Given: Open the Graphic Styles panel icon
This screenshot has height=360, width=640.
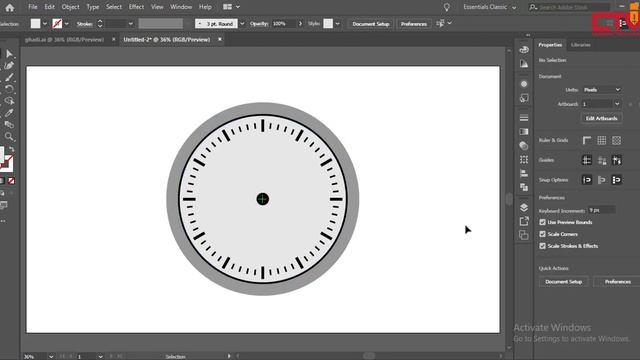Looking at the screenshot, I should click(x=524, y=98).
